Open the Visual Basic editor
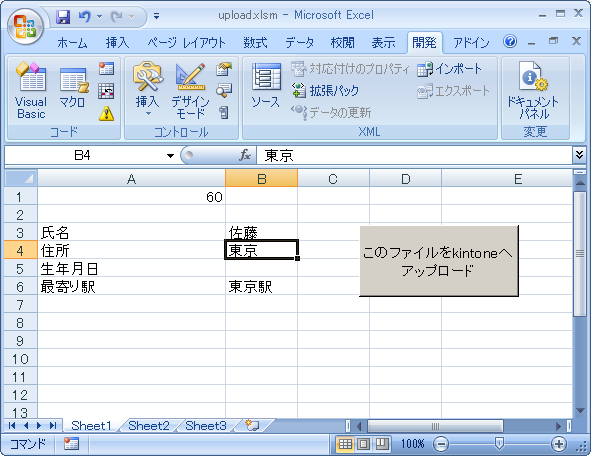Screen dimensions: 591x456 [x=31, y=90]
